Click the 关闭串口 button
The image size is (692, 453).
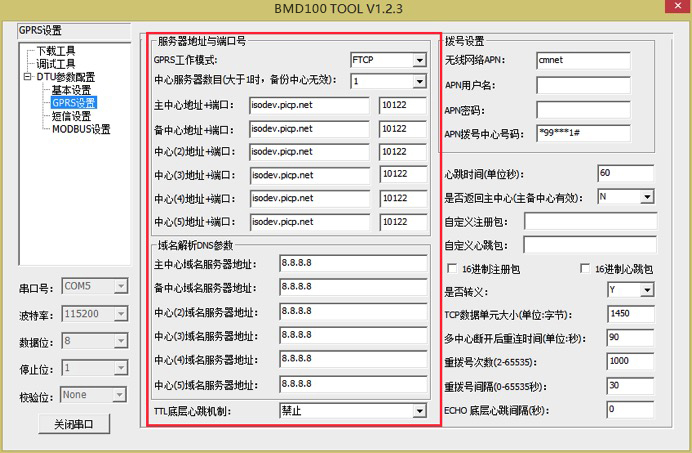[x=72, y=424]
